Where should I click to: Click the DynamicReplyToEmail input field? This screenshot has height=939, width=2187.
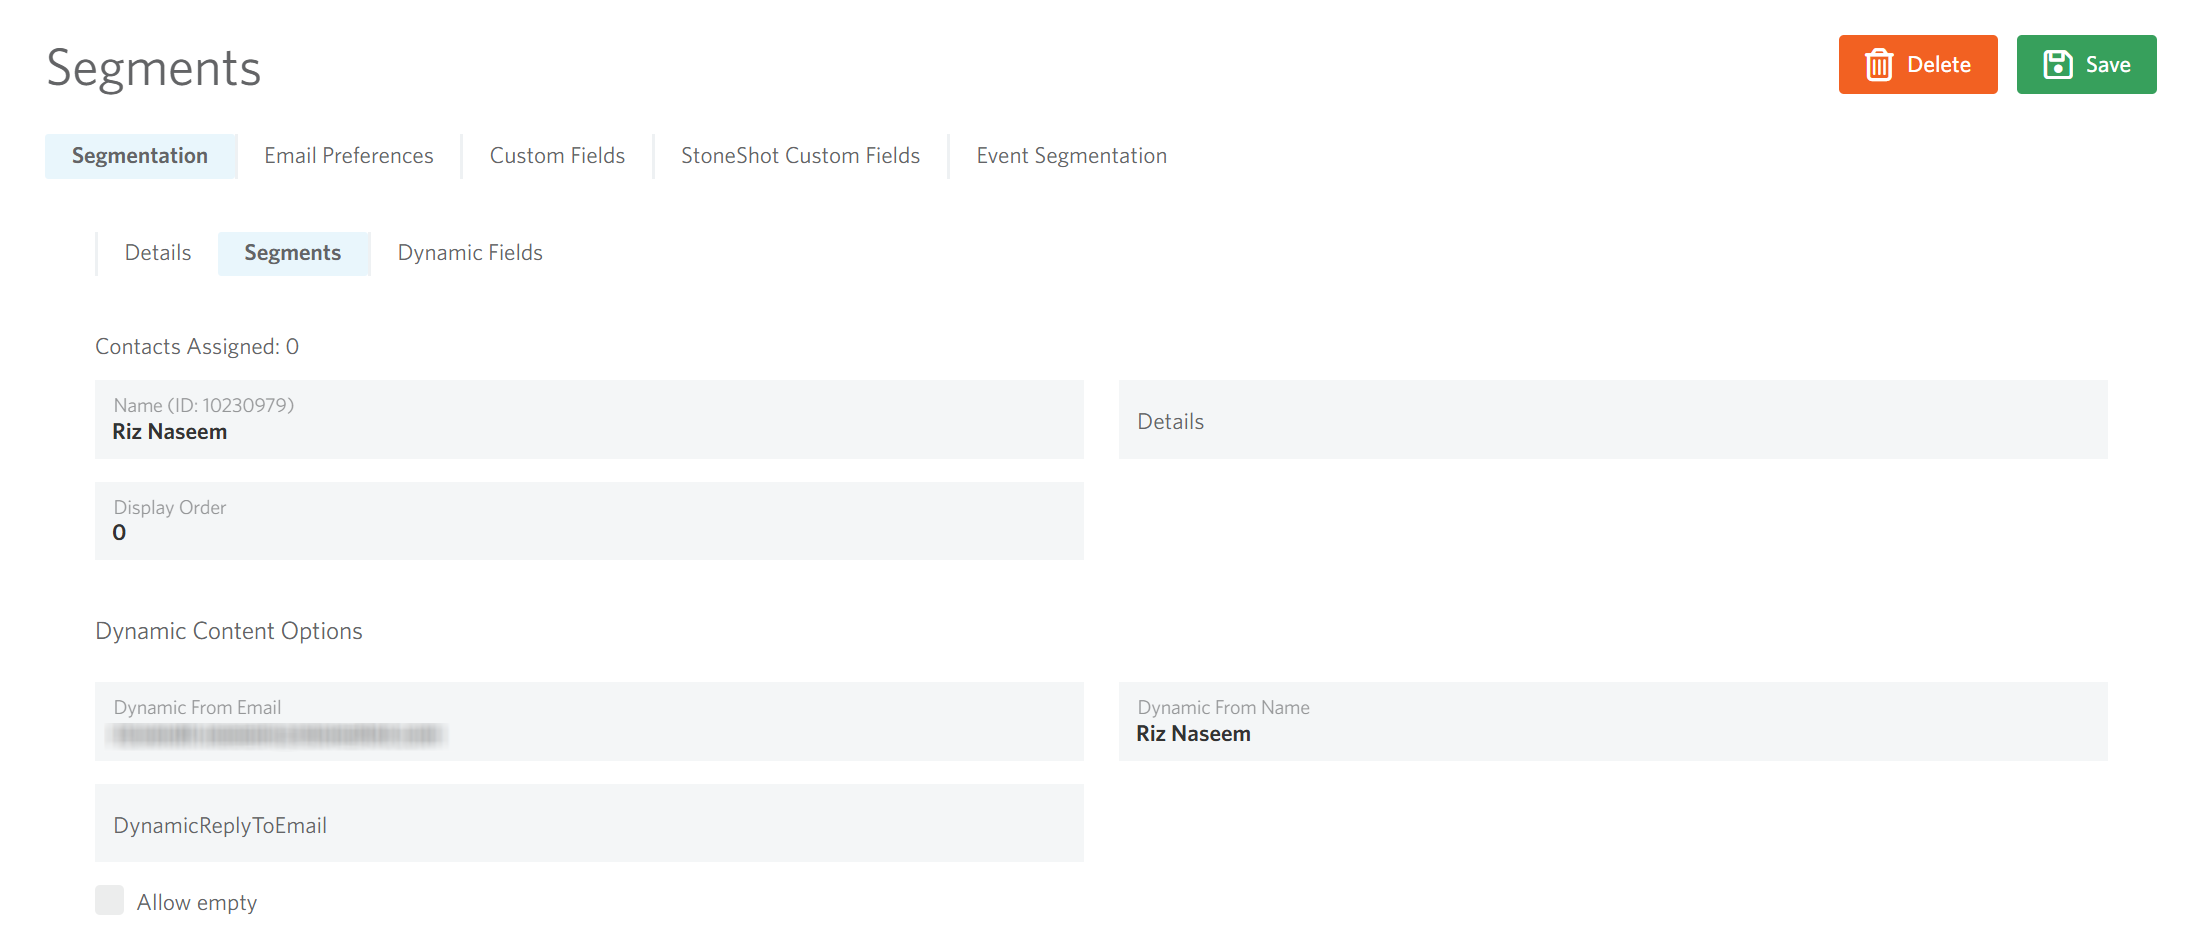coord(589,823)
